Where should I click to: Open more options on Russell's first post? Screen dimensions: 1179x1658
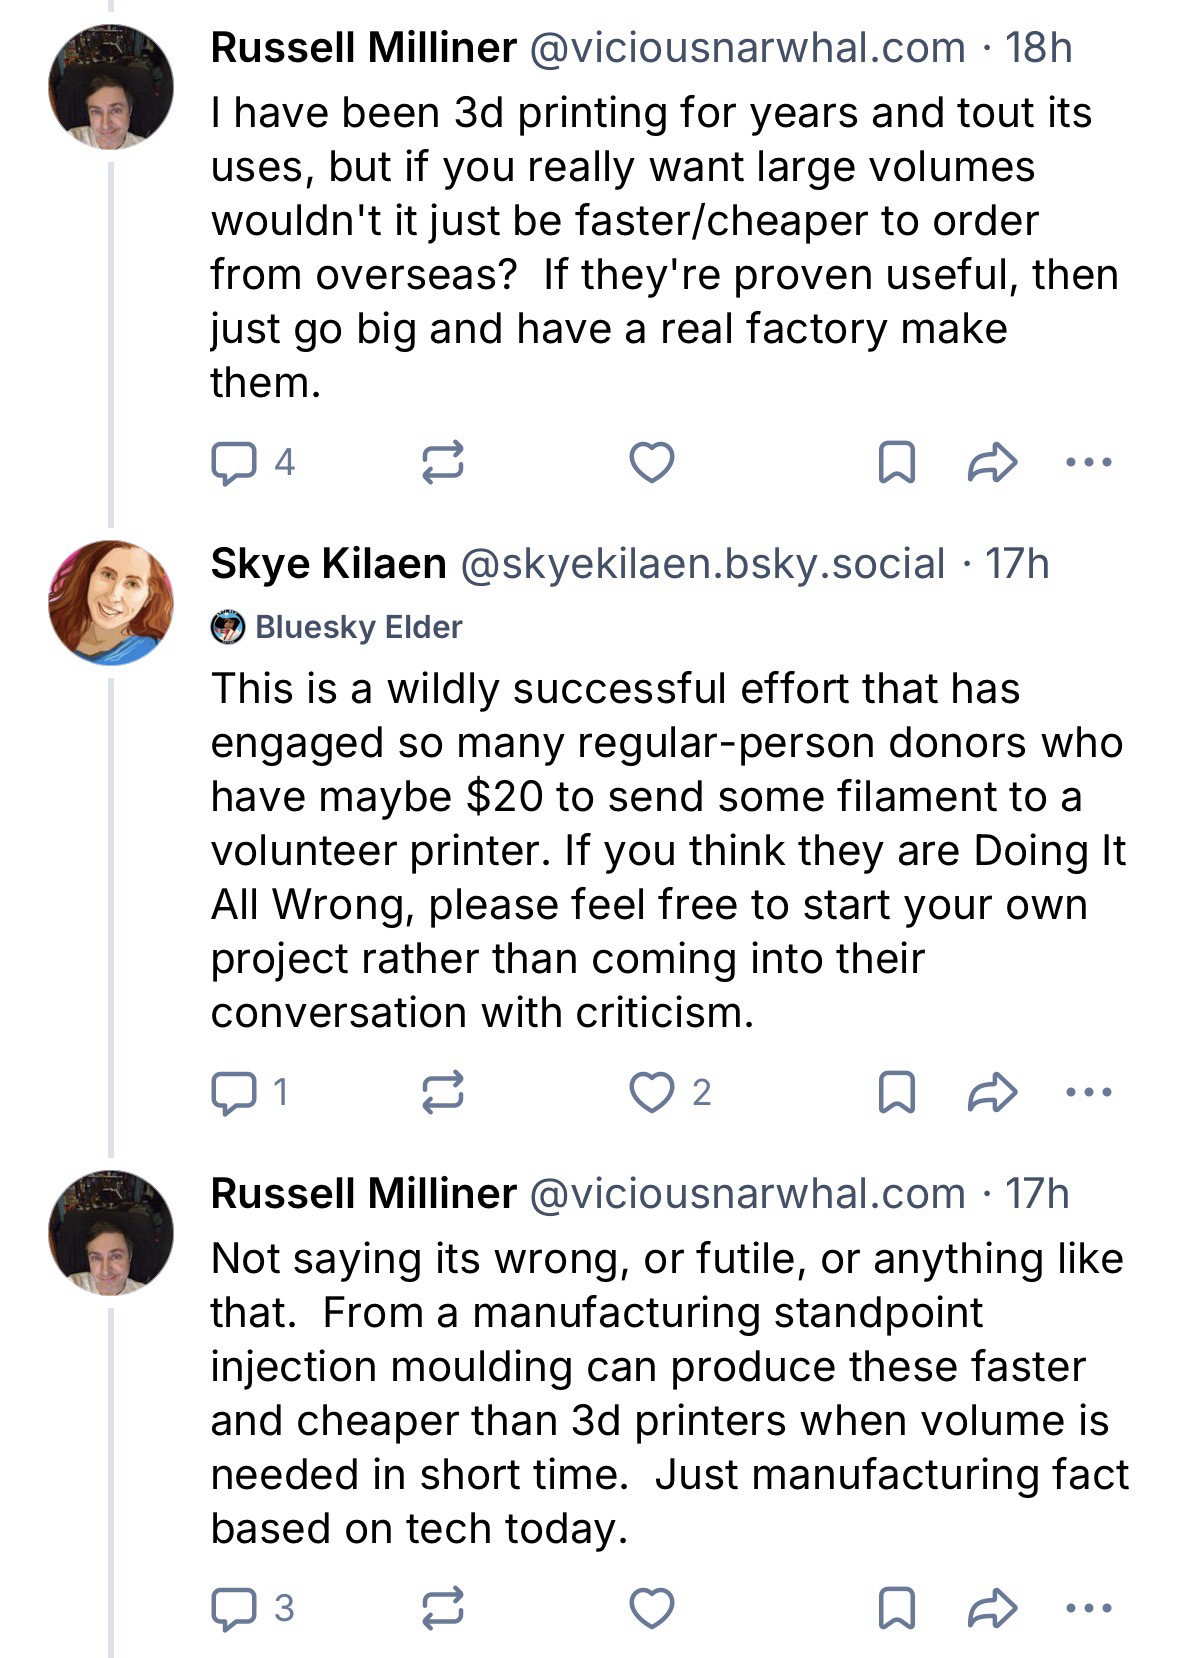coord(1089,462)
